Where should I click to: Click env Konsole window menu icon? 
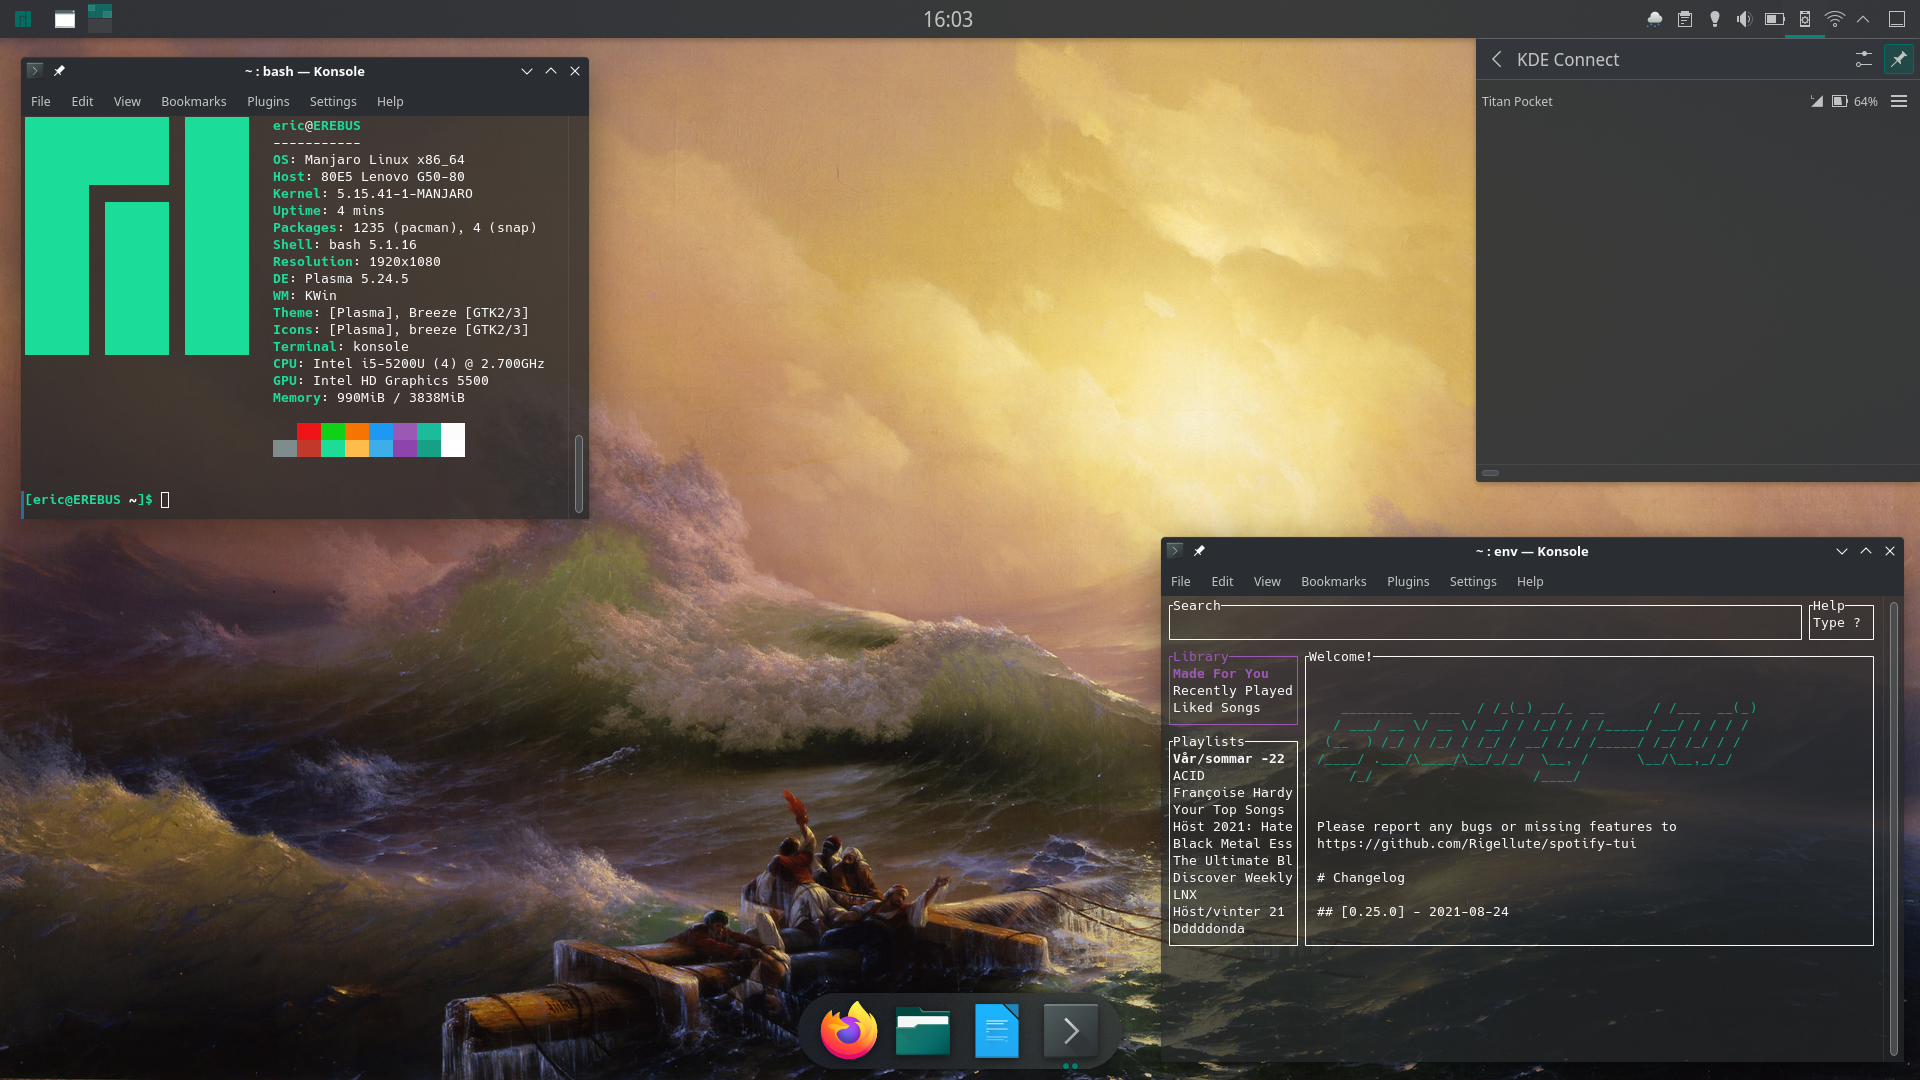coord(1175,551)
